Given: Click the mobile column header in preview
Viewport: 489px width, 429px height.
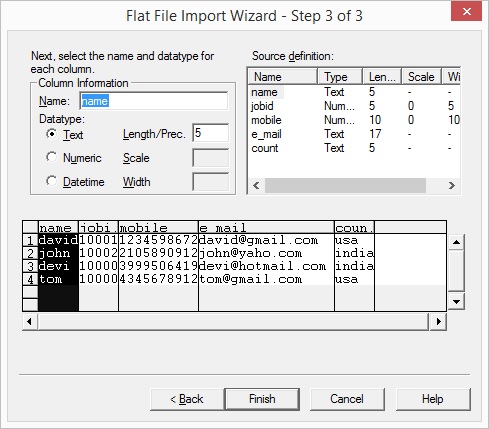Looking at the screenshot, I should (158, 228).
